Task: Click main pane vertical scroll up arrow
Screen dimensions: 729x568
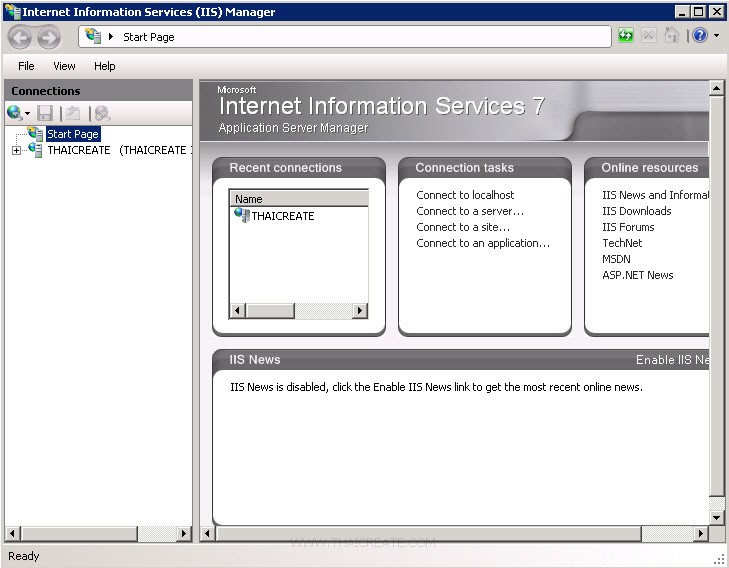Action: click(716, 88)
